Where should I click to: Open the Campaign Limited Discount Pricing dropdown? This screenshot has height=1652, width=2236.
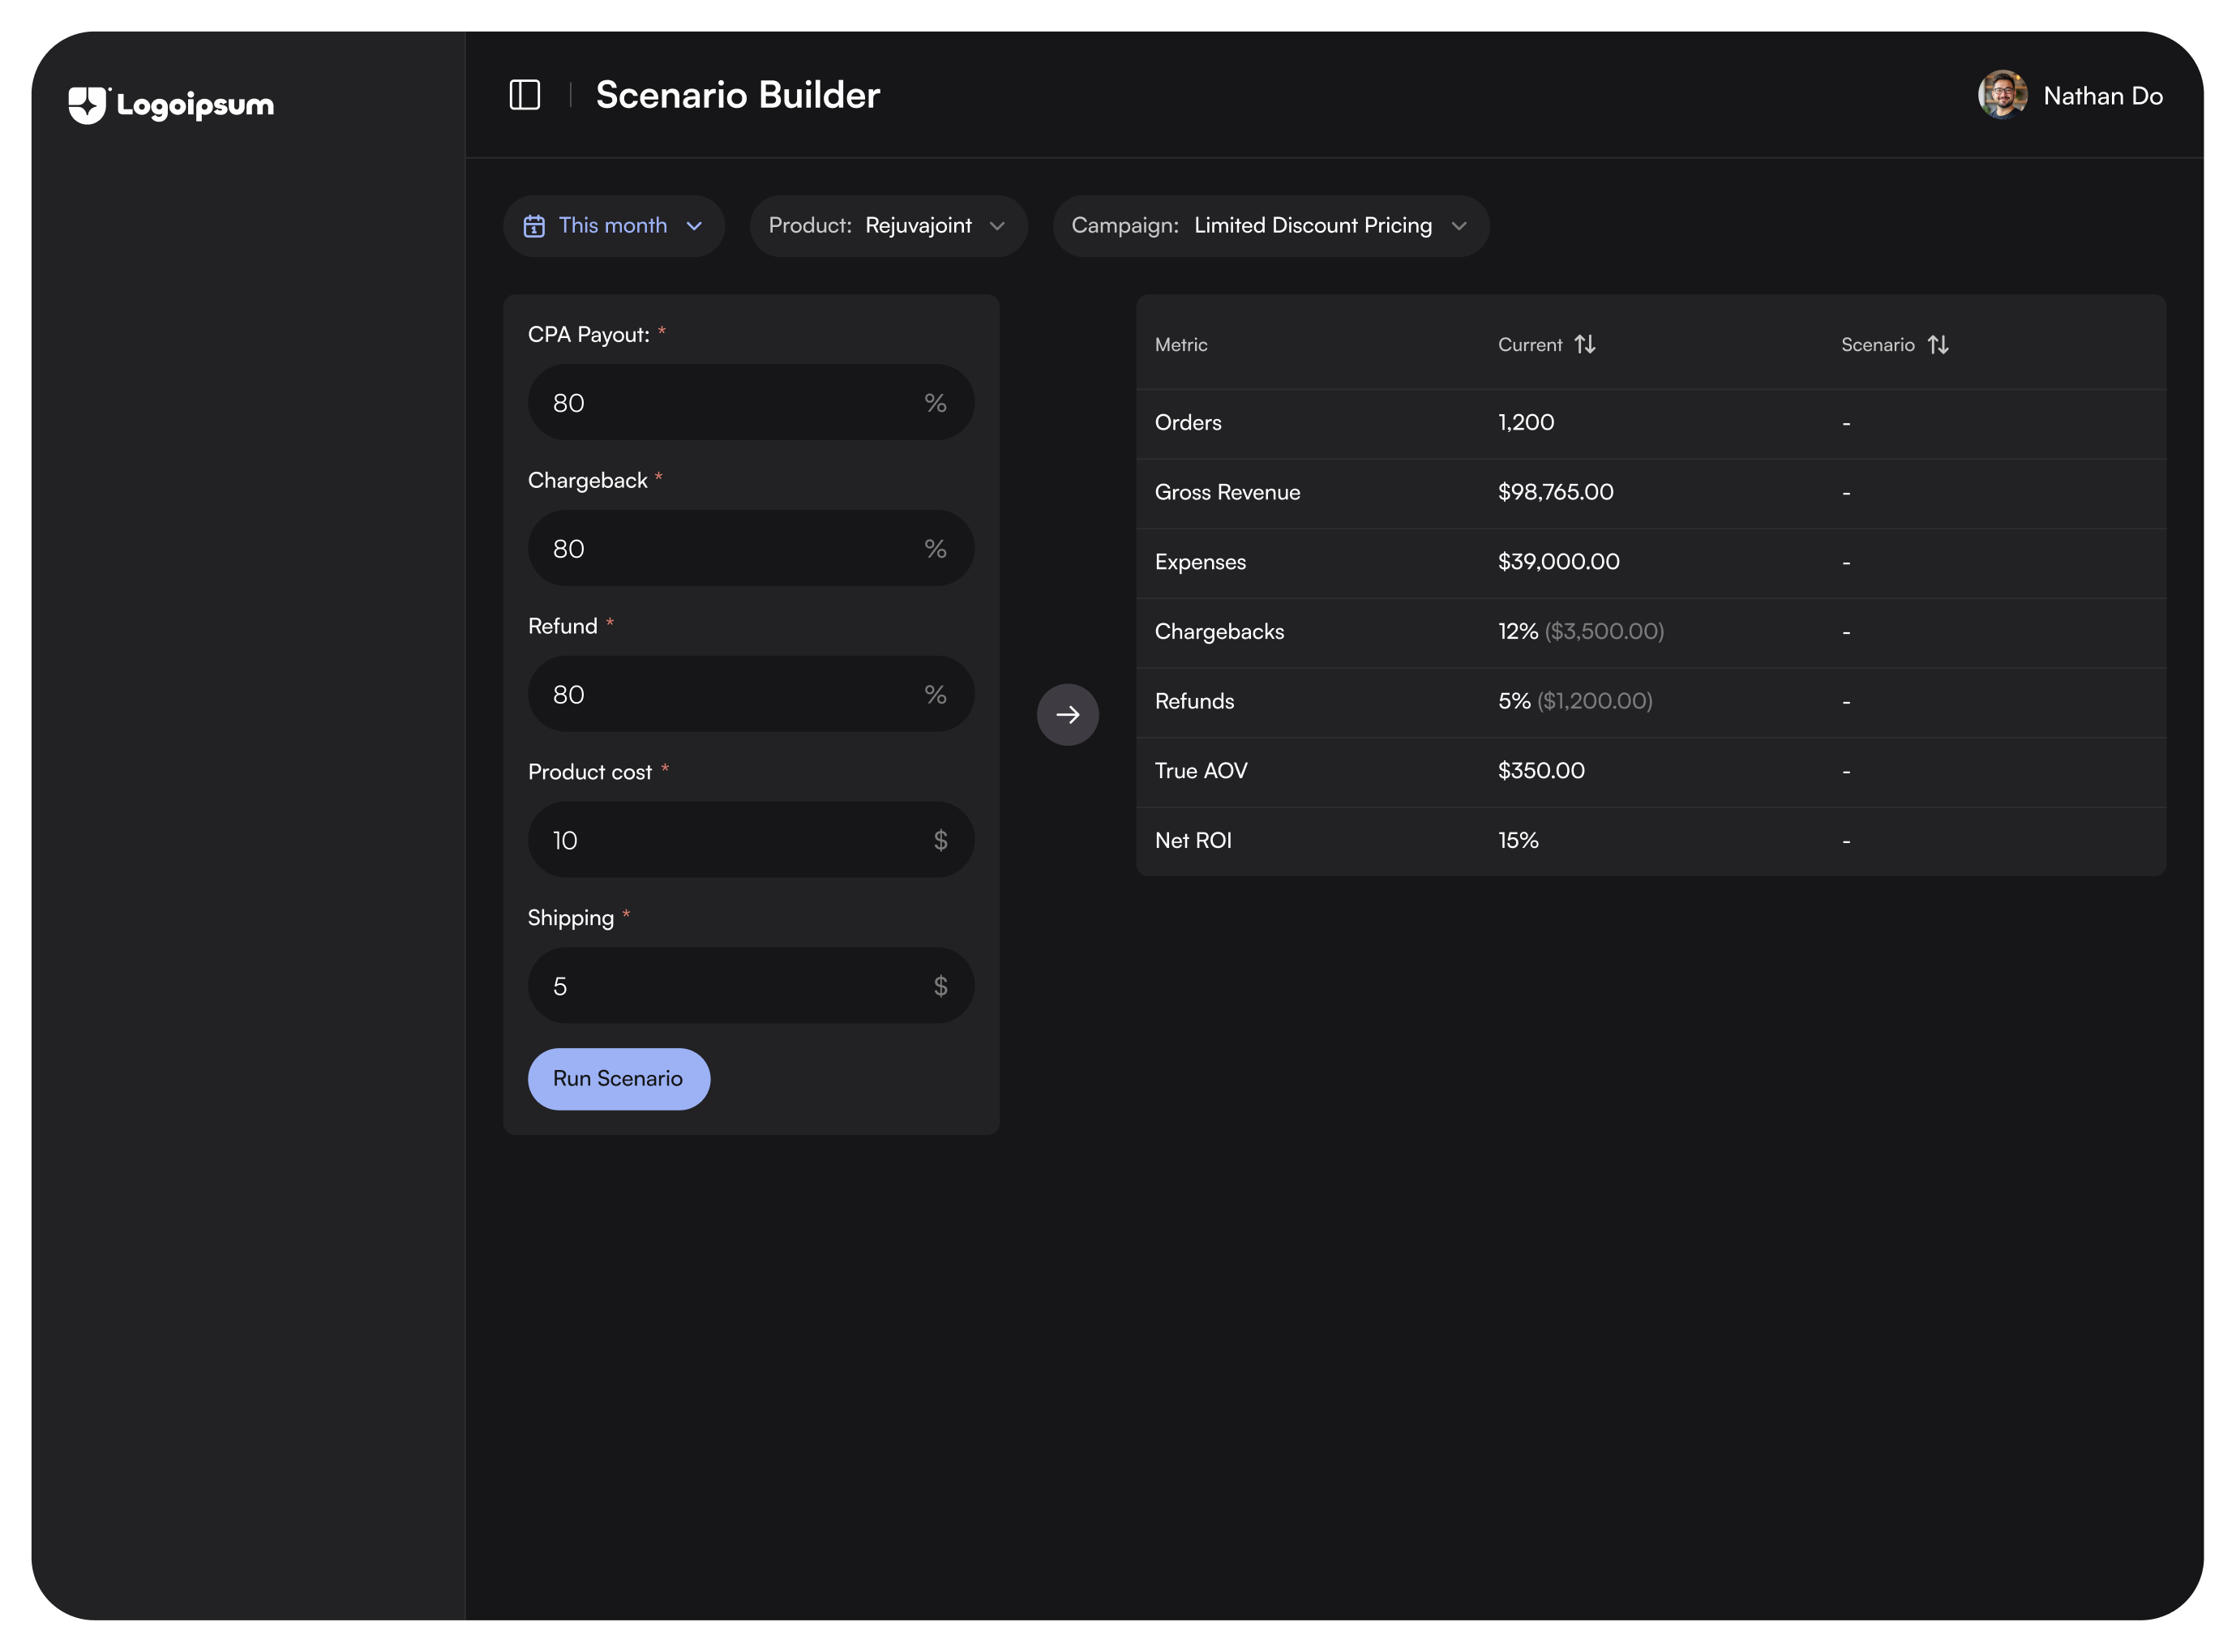(1270, 226)
